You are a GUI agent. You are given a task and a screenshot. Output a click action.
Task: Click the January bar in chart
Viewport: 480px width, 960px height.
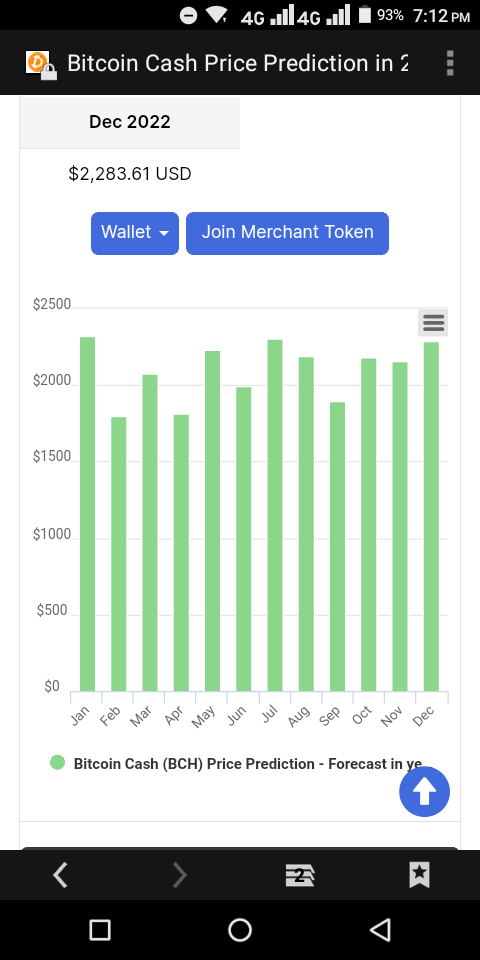pyautogui.click(x=88, y=514)
